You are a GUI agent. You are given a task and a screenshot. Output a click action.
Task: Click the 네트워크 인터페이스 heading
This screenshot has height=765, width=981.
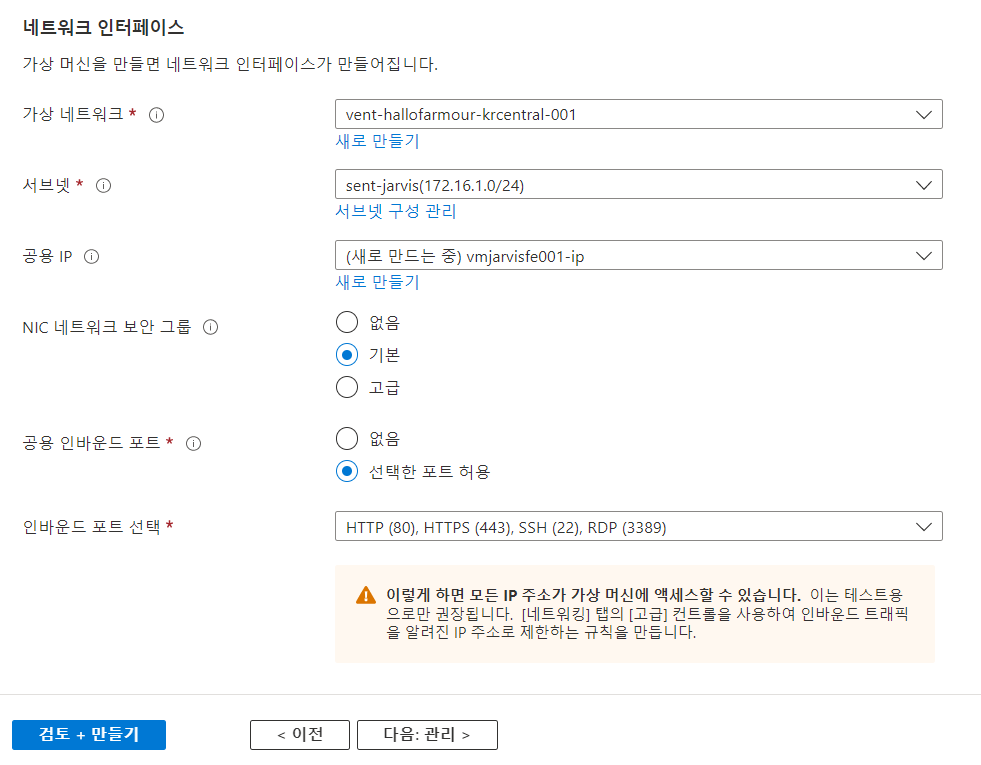tap(103, 28)
